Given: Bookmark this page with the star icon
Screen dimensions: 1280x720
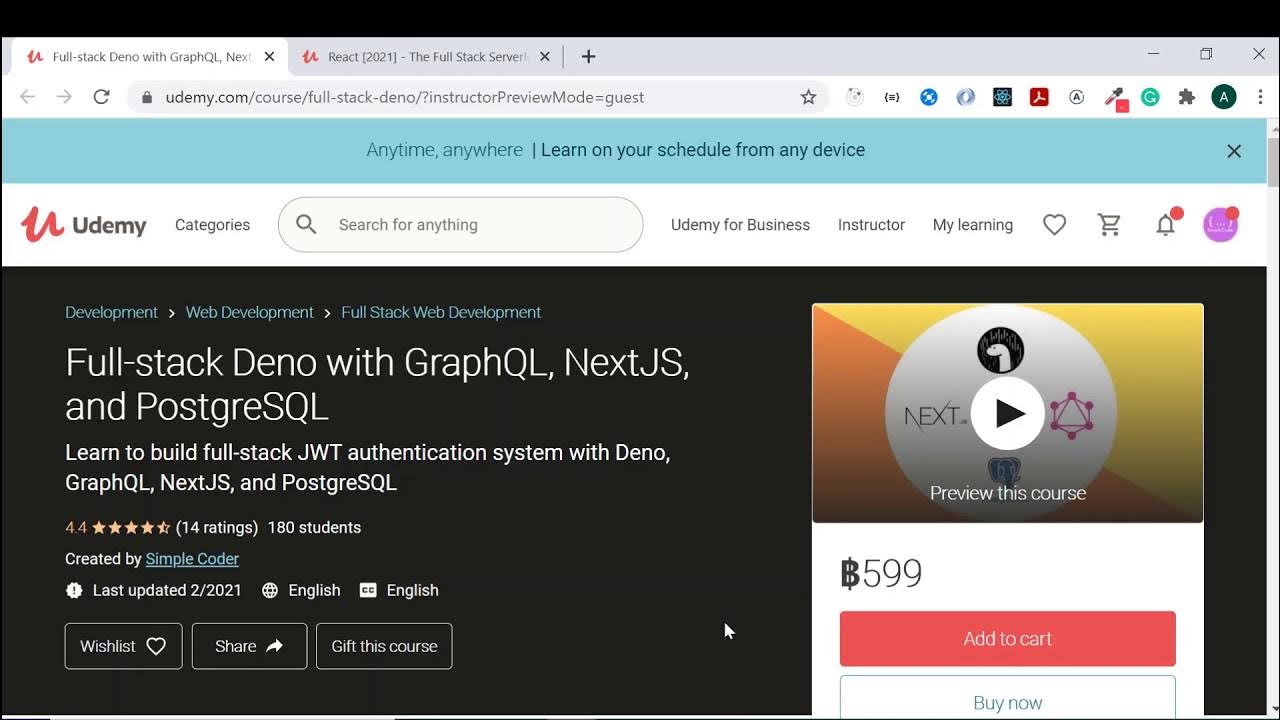Looking at the screenshot, I should pyautogui.click(x=808, y=97).
